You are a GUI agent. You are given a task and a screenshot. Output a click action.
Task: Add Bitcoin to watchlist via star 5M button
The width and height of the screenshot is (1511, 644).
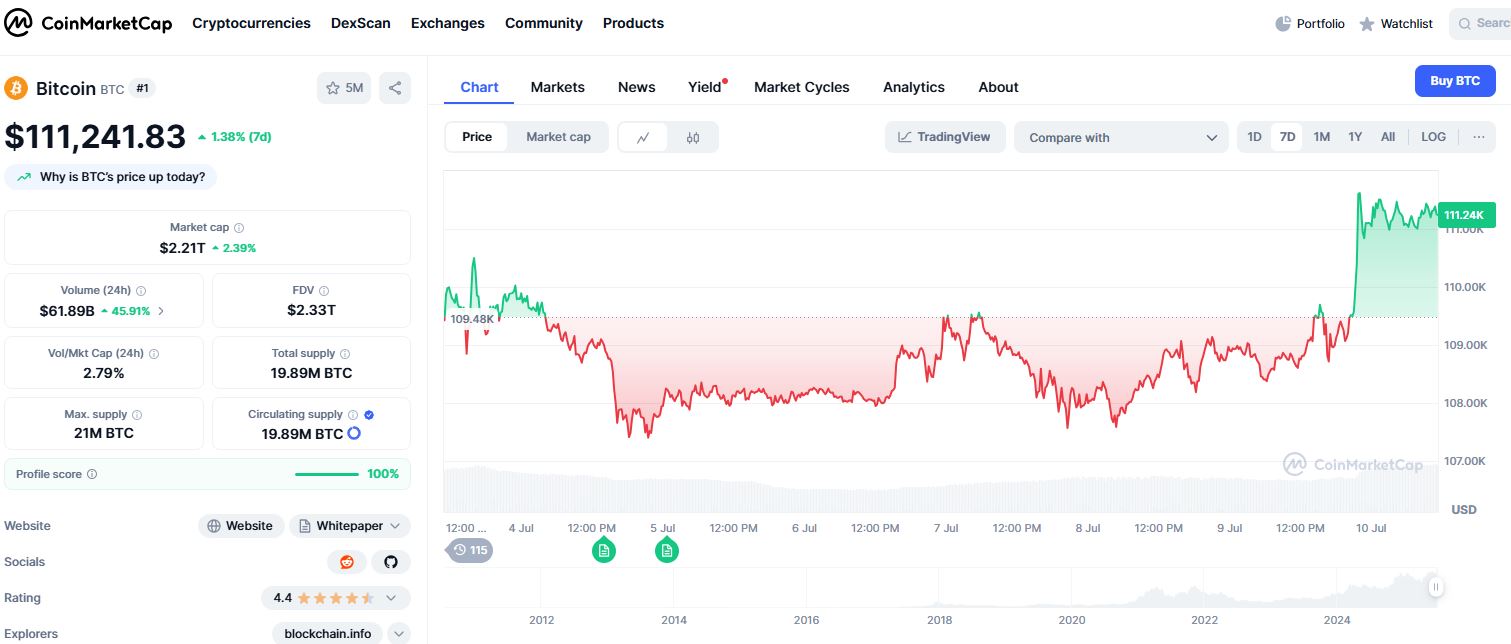coord(344,88)
